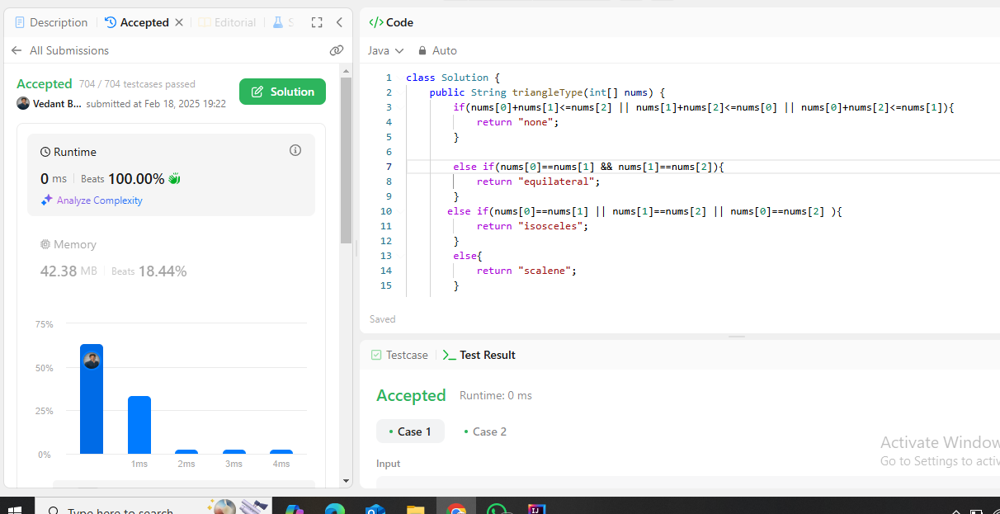Click the return "scalene"; code line

click(527, 270)
